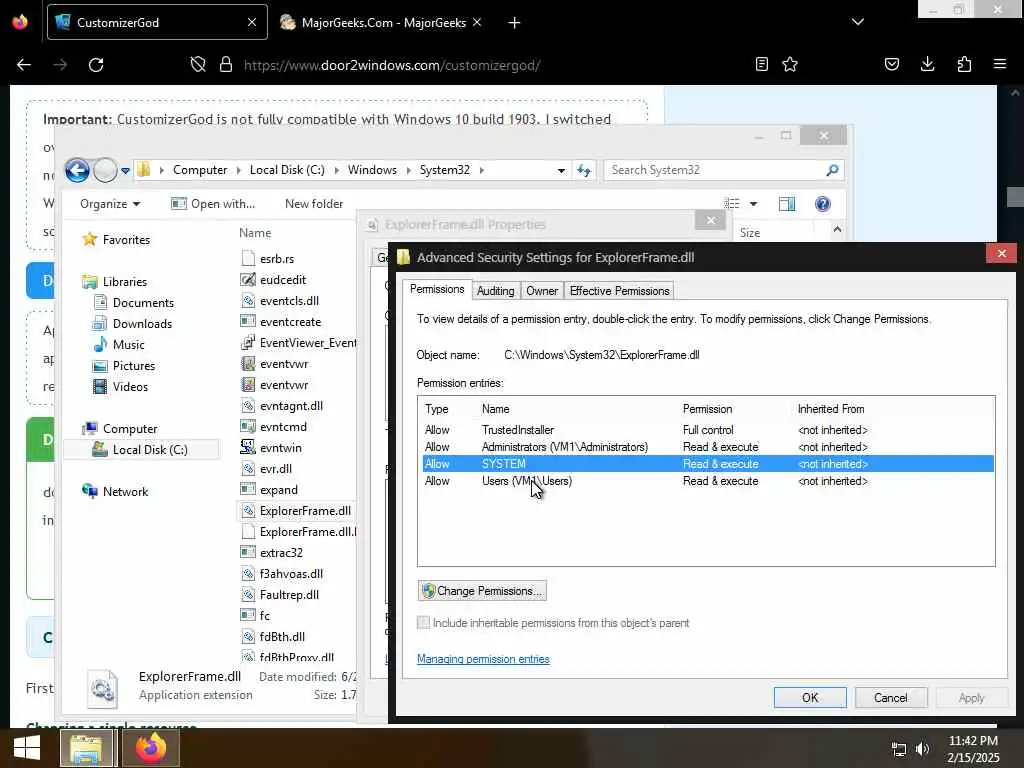Open Firefox hamburger menu
This screenshot has height=768, width=1024.
[1000, 64]
